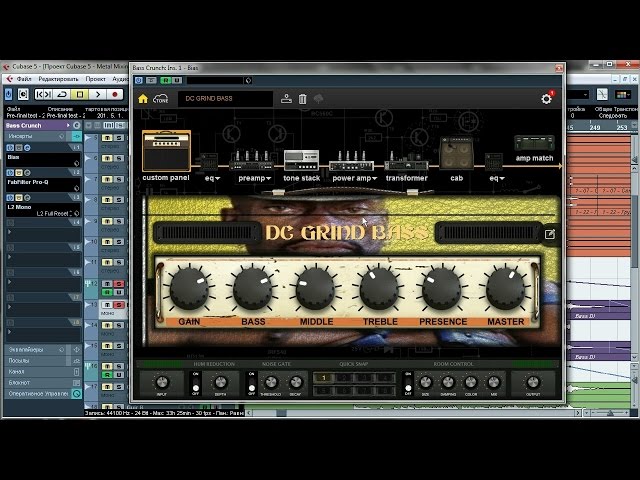Open the preamp module icon
This screenshot has width=640, height=480.
coord(251,160)
